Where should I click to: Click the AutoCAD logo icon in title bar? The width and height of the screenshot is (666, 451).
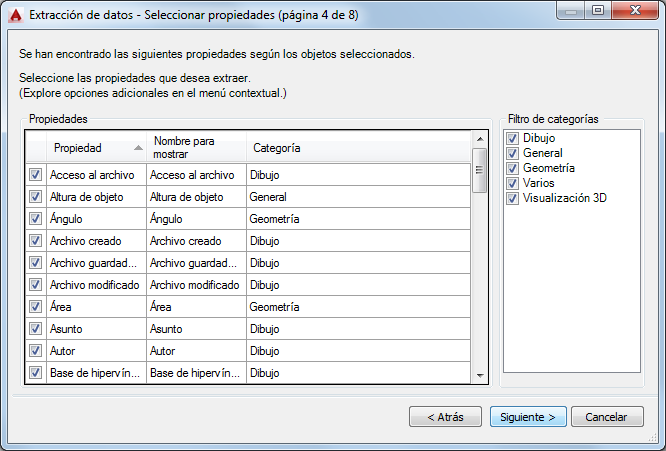[x=16, y=14]
